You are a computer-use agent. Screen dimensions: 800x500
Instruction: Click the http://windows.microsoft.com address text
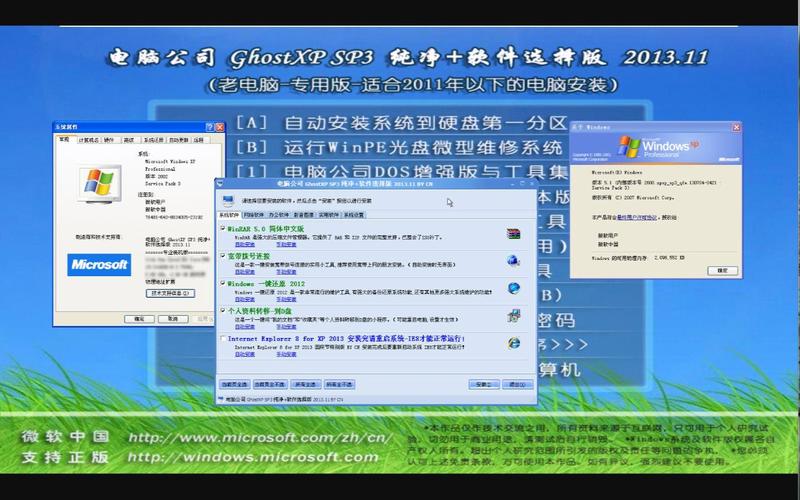point(253,457)
